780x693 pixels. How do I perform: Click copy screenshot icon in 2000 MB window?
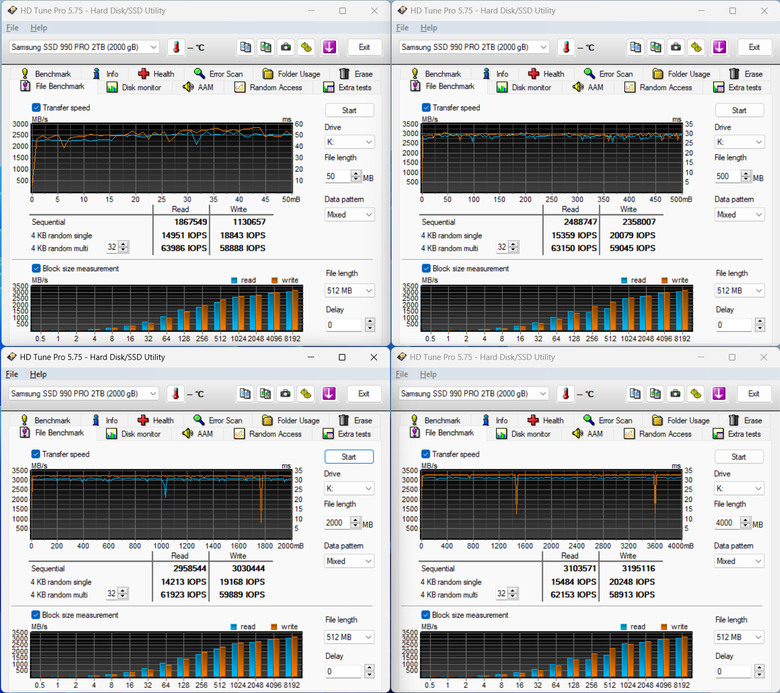coord(266,394)
